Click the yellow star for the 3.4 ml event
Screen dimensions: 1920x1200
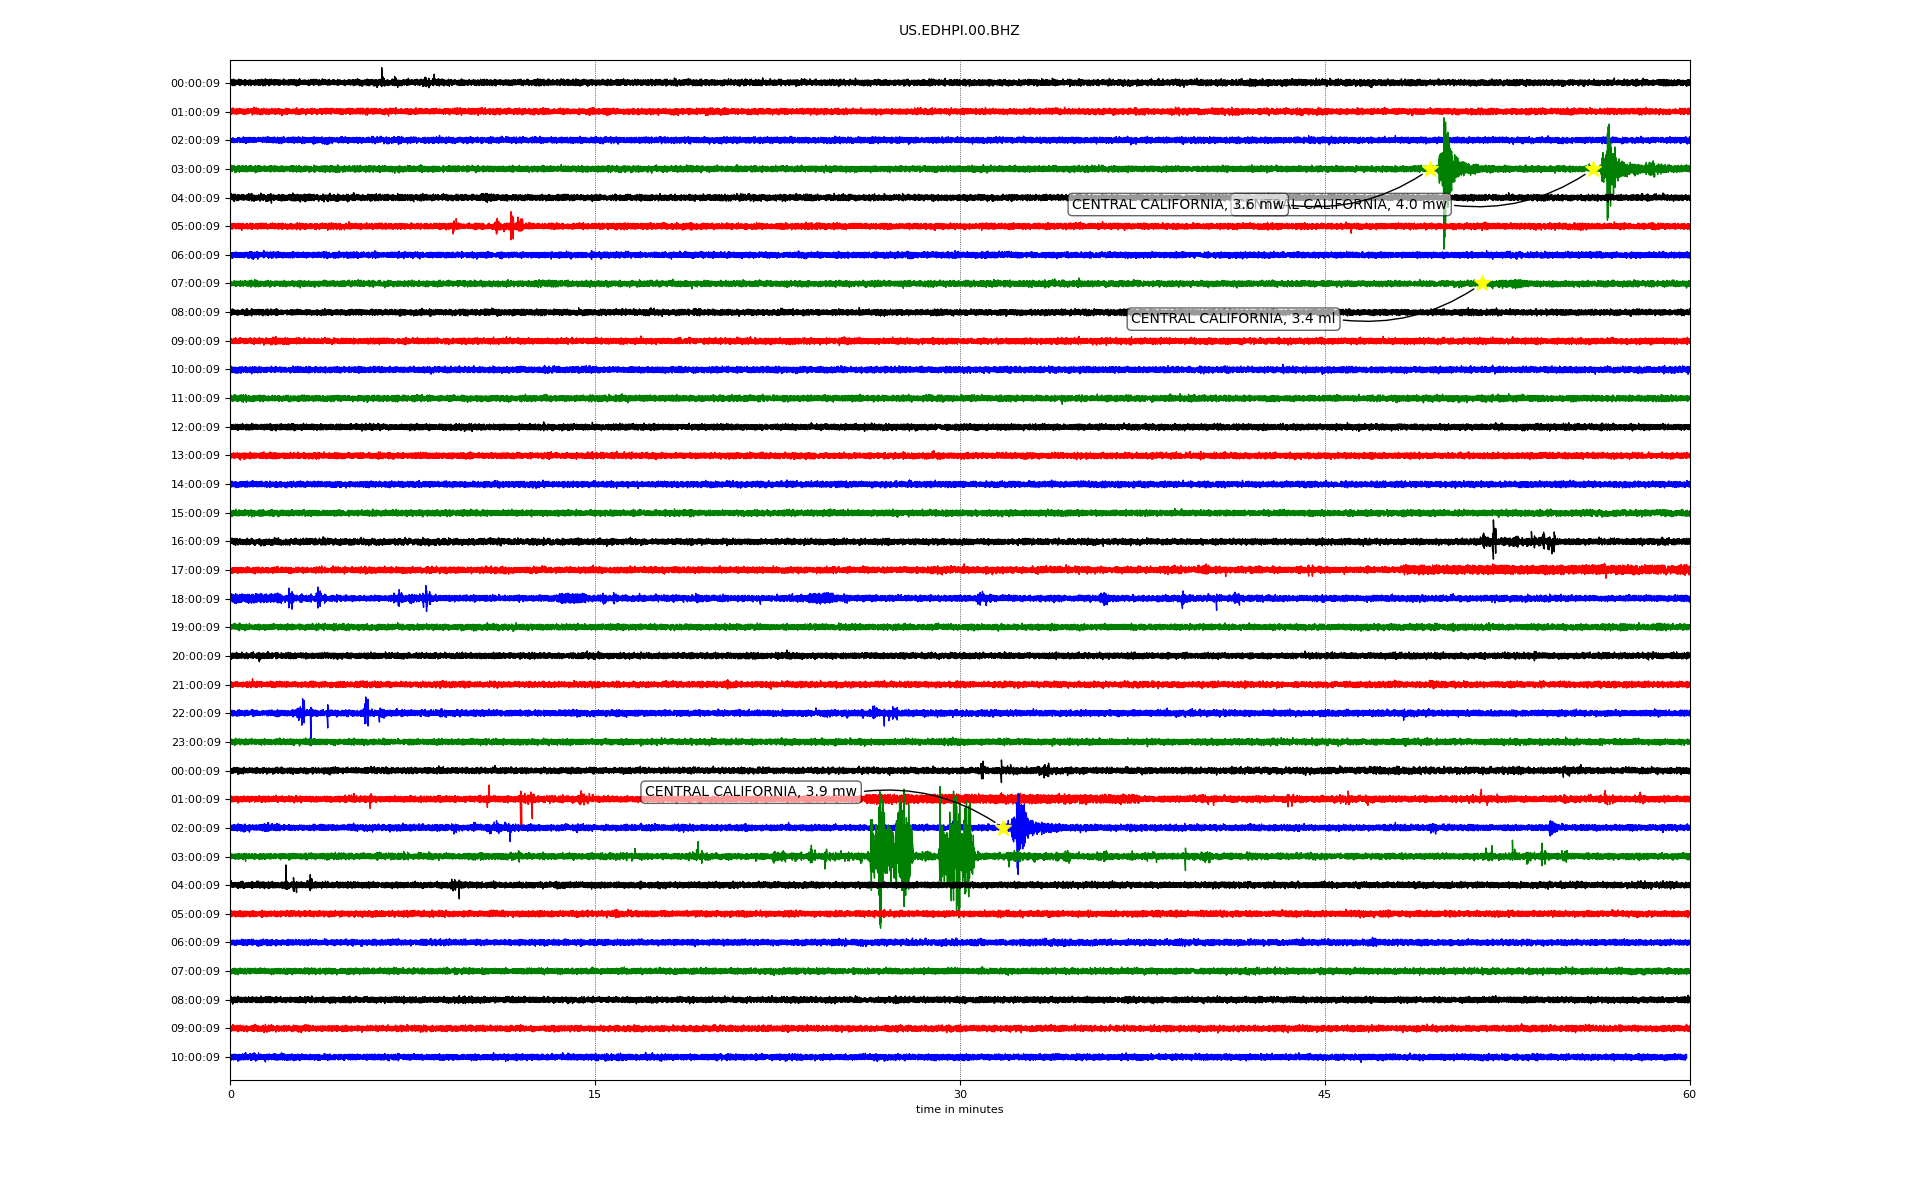[1482, 284]
